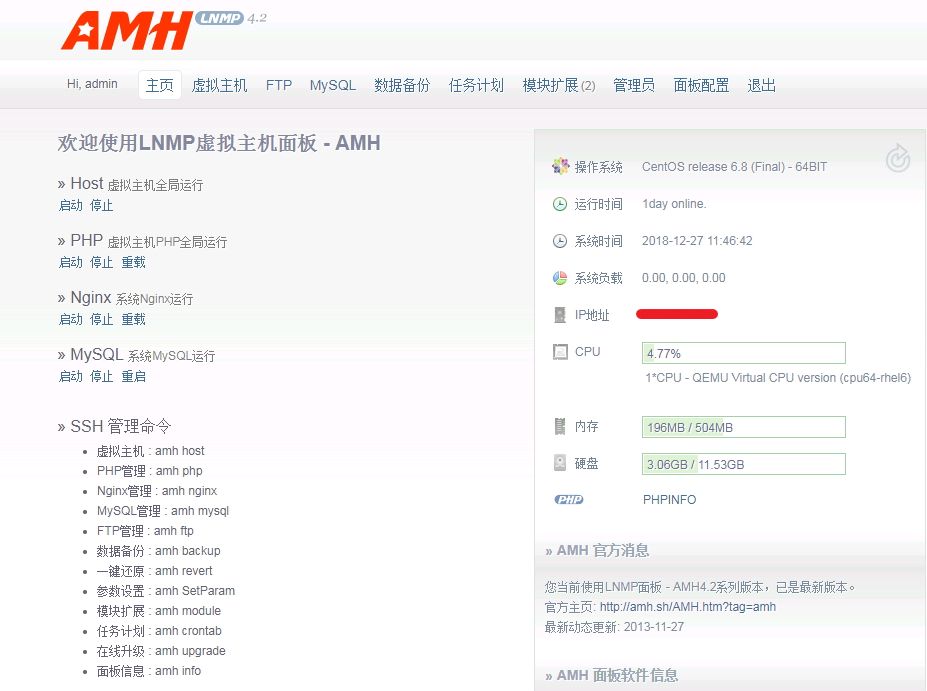Stop the Host service with 停止
The width and height of the screenshot is (927, 691).
[102, 205]
